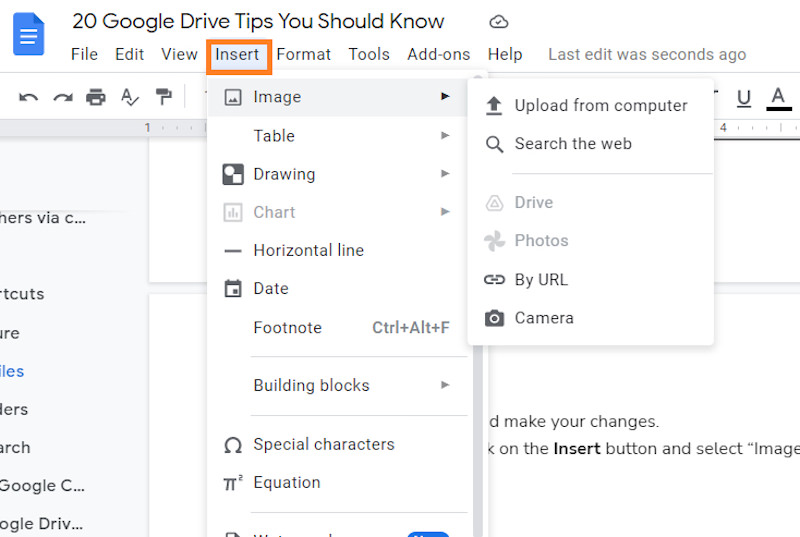Expand the Building blocks submenu arrow
800x537 pixels.
click(x=445, y=385)
